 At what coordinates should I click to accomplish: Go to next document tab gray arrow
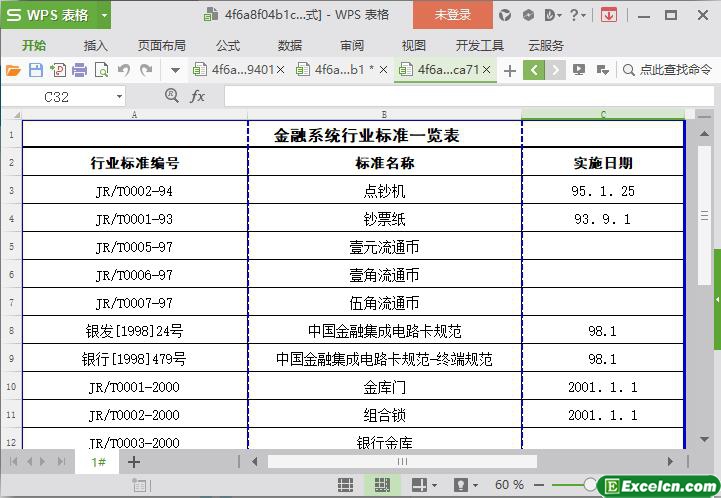555,70
